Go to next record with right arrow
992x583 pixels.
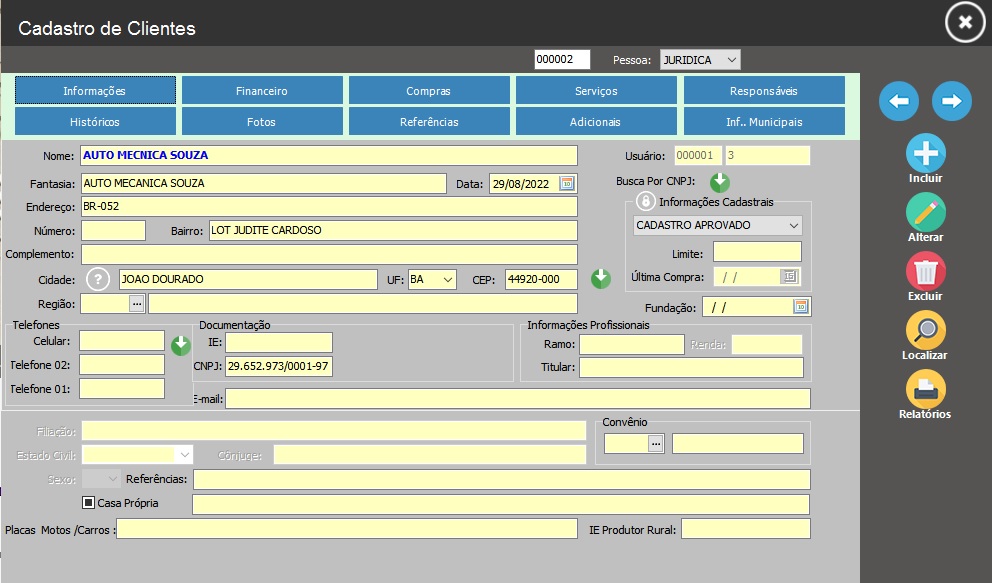click(x=952, y=101)
